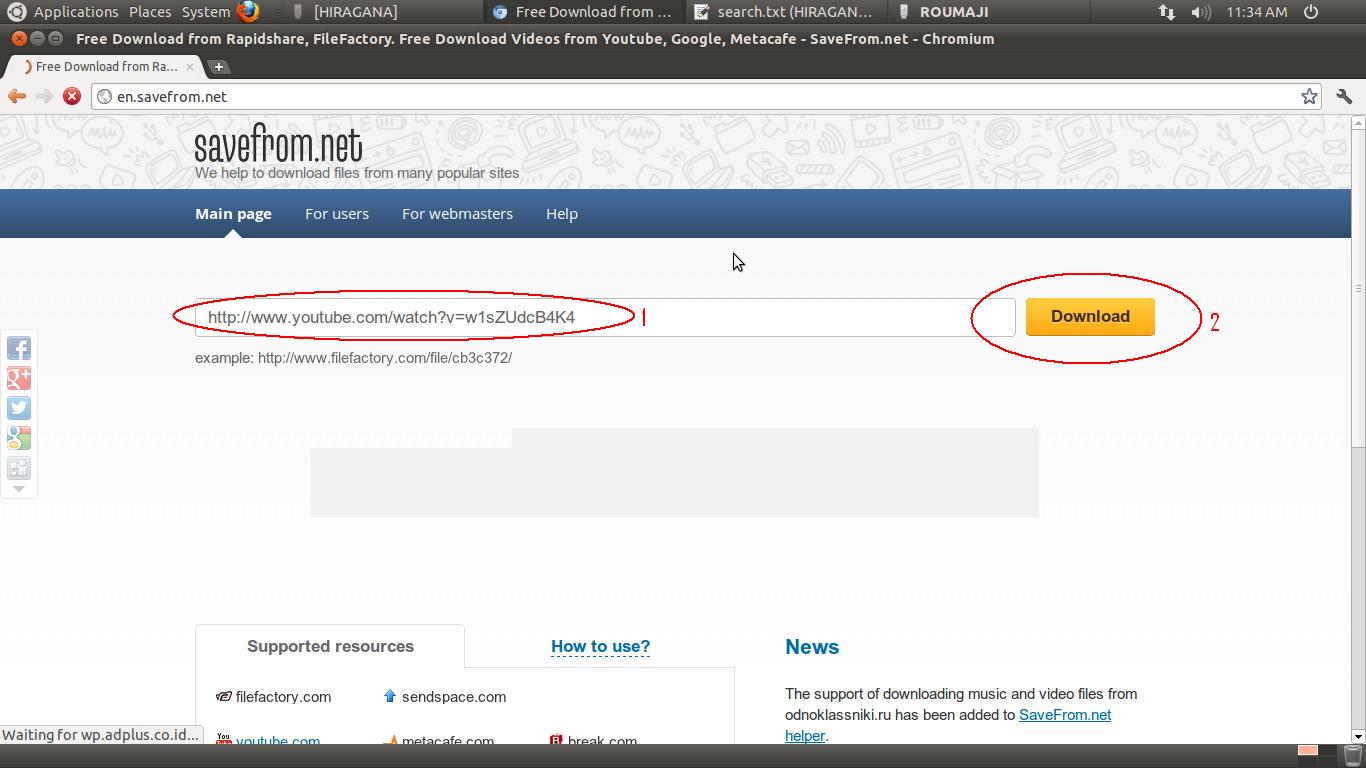Click the browser forward arrow
1366x768 pixels.
44,96
